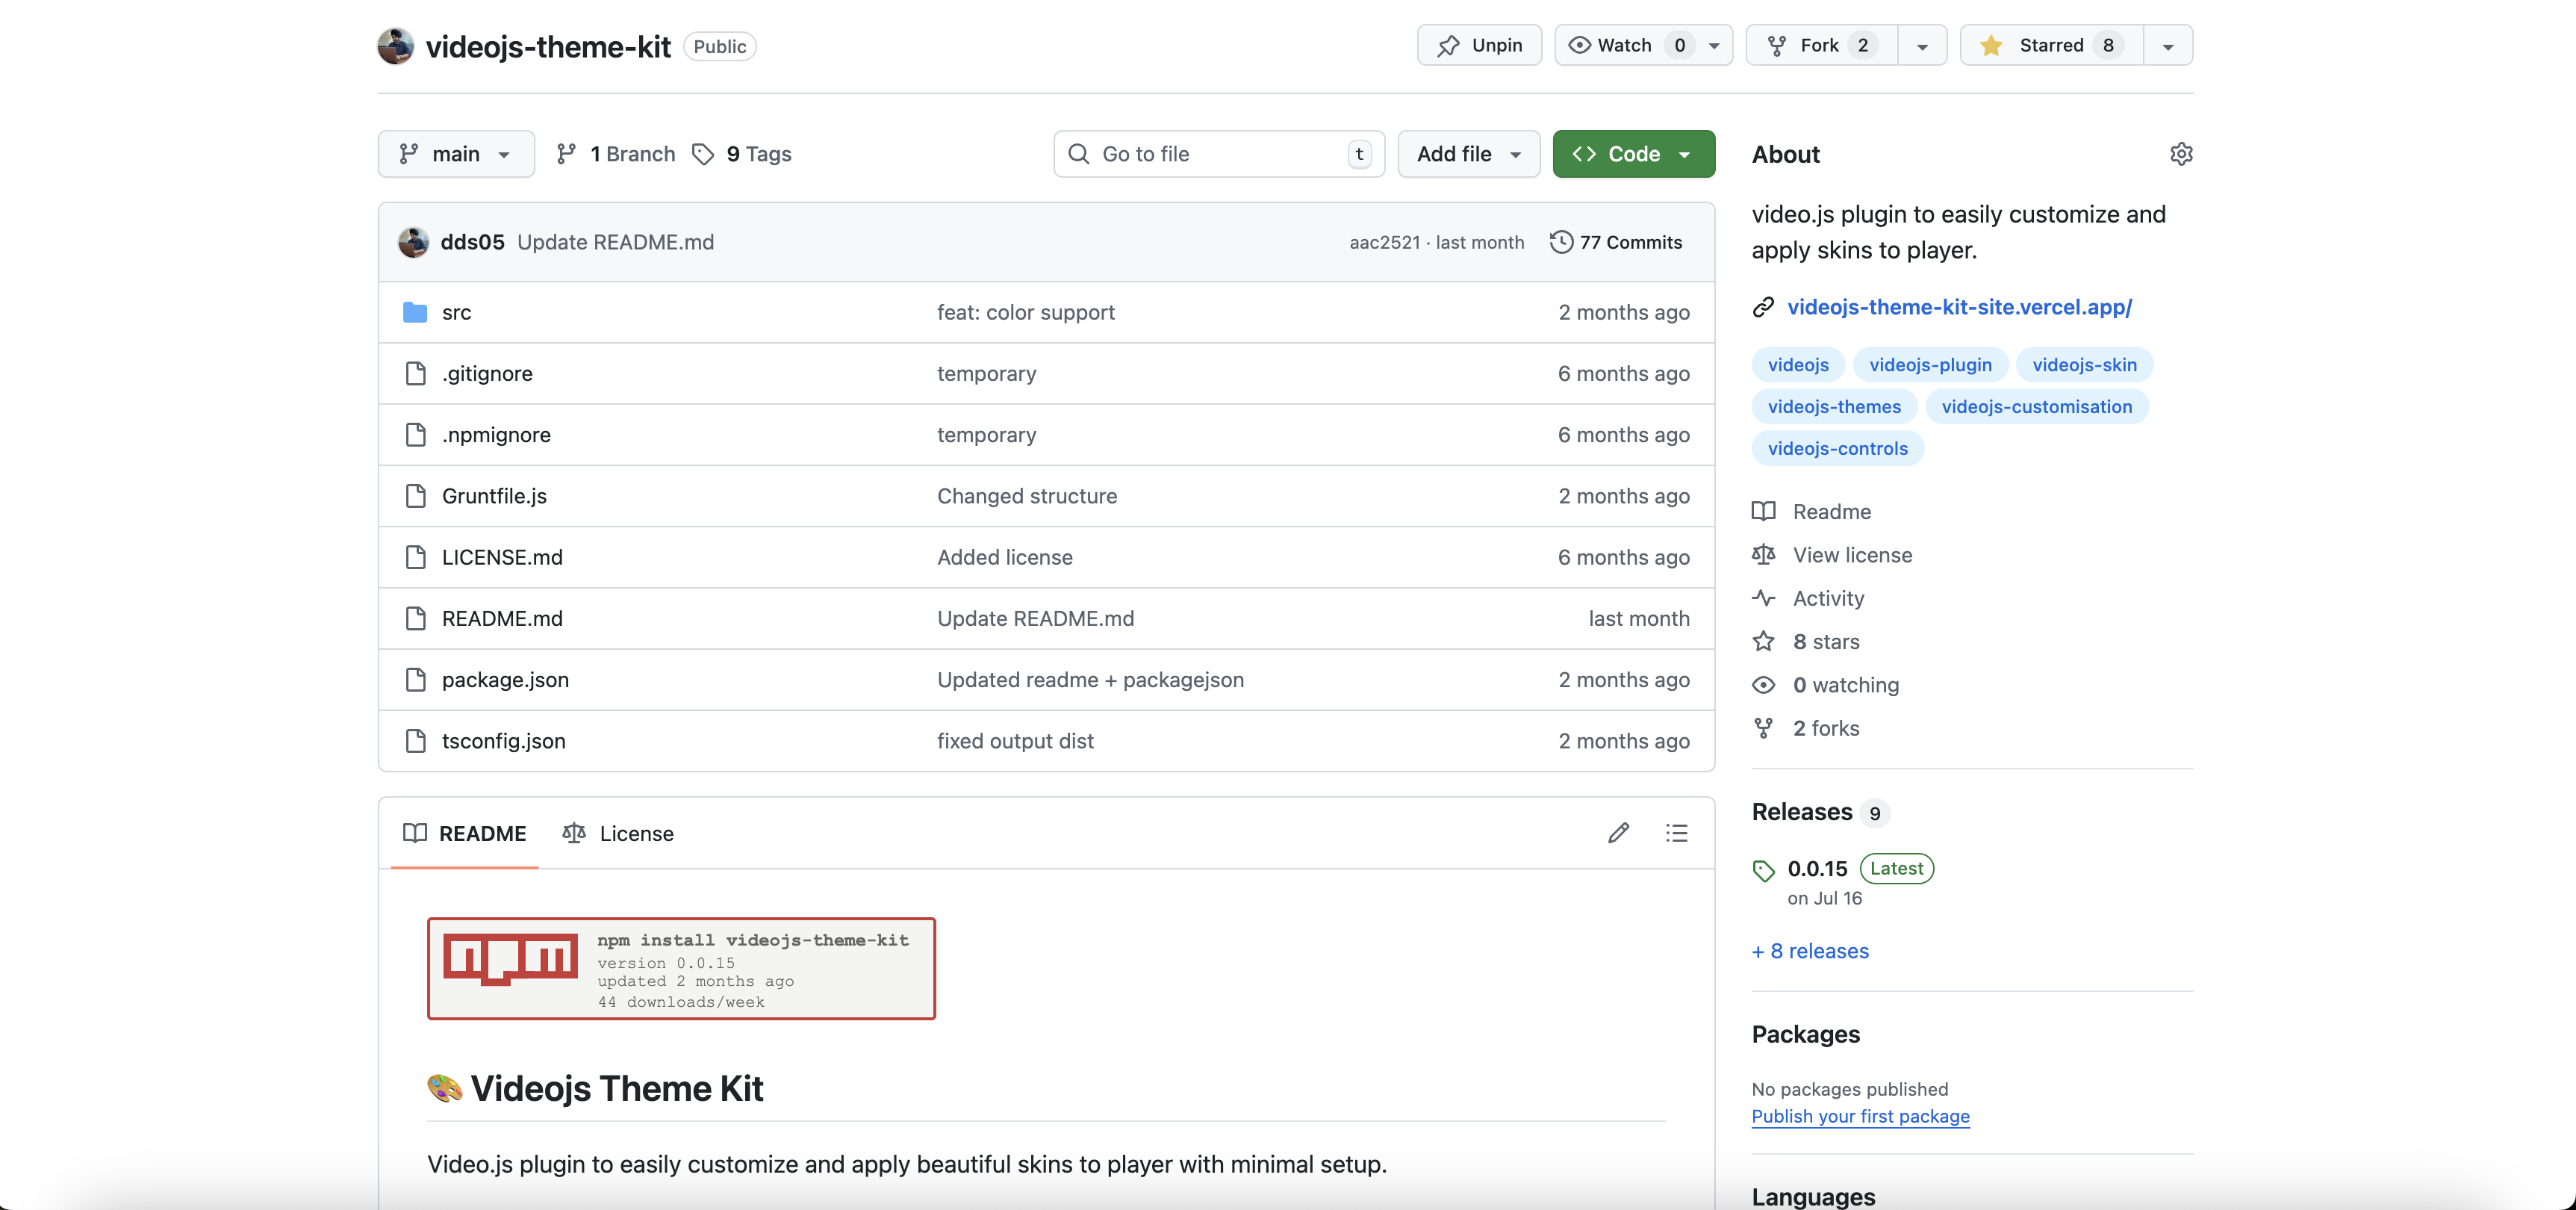
Task: Toggle the Watch subscription button
Action: [1625, 45]
